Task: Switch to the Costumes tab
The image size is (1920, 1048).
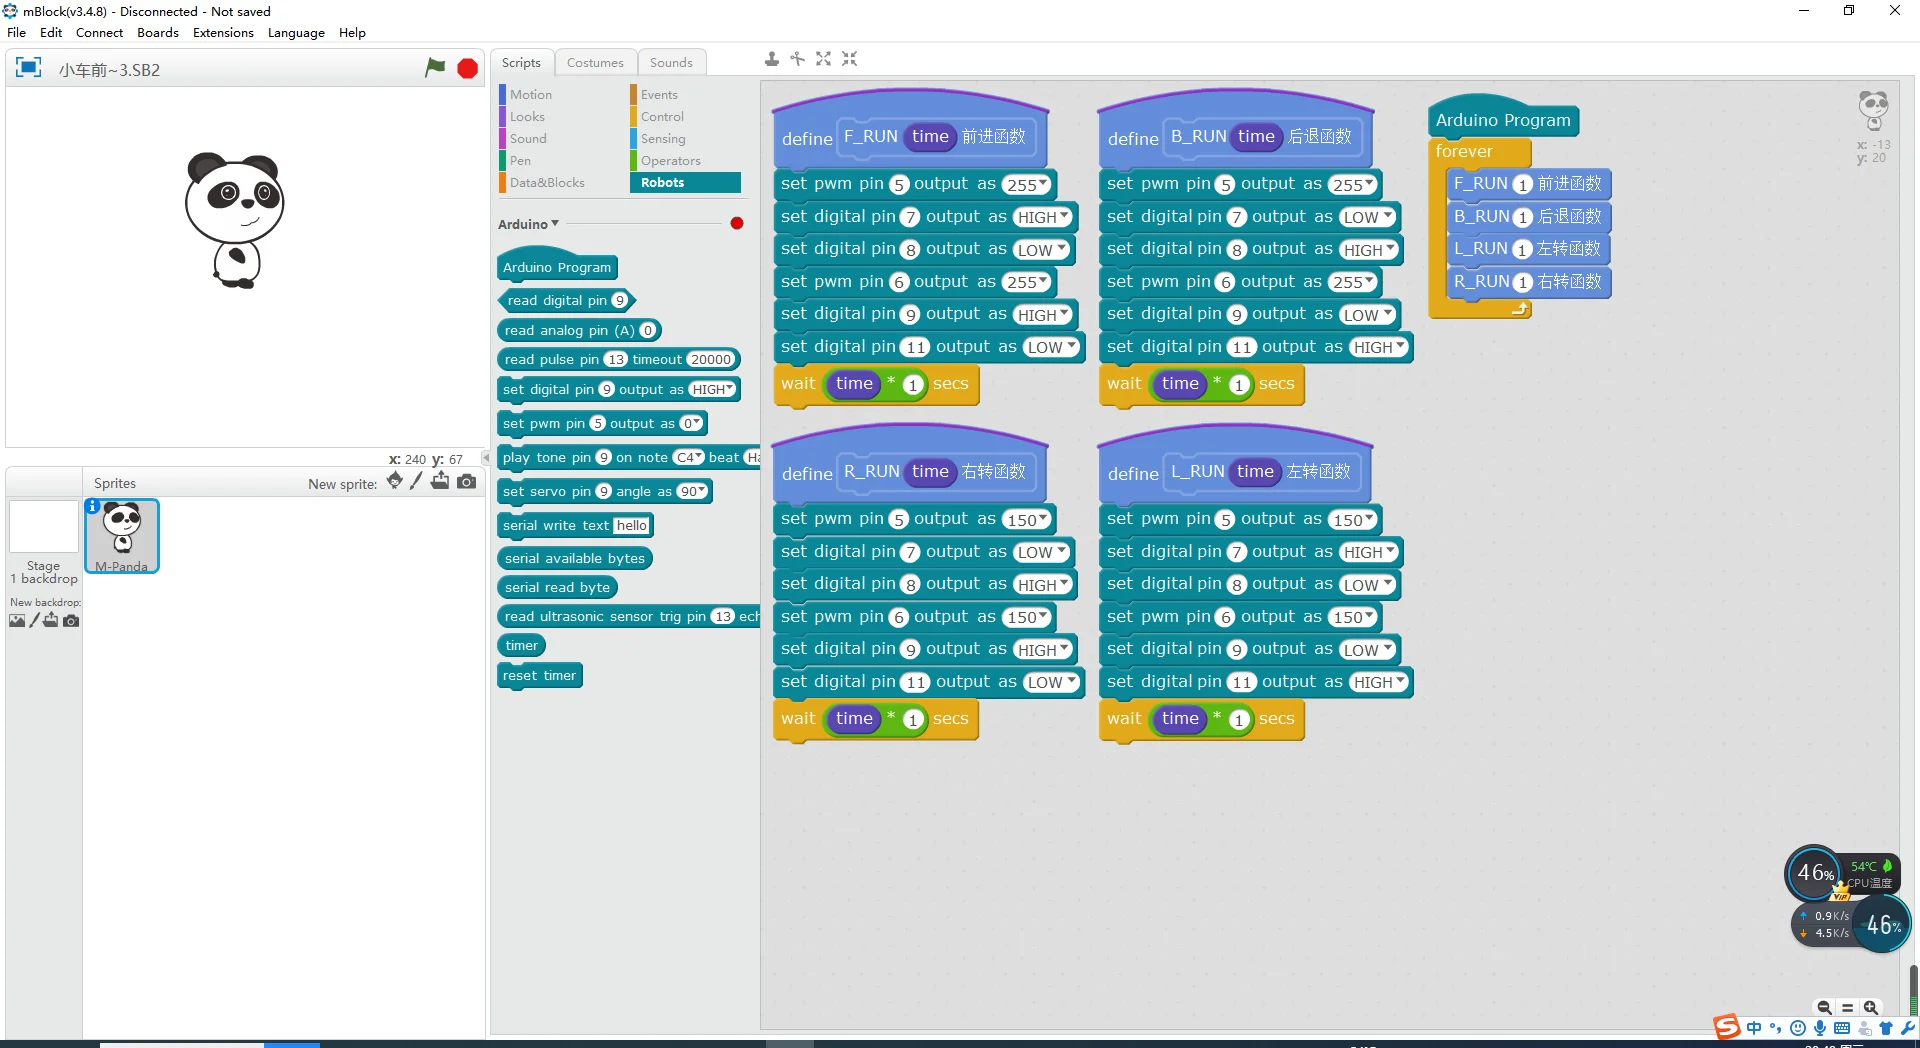Action: click(594, 62)
